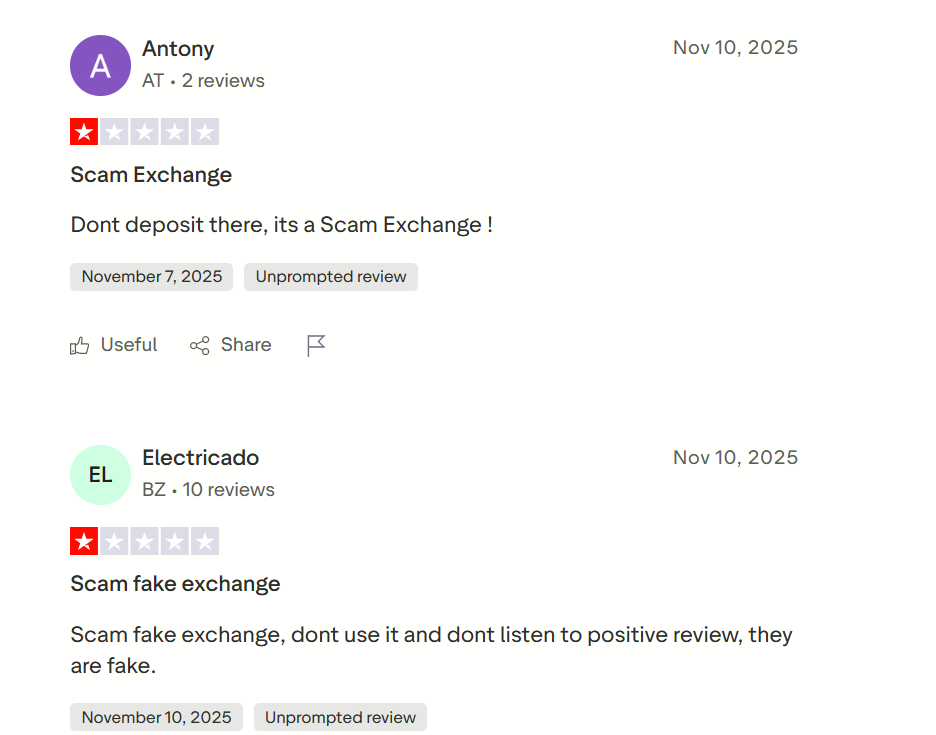The image size is (936, 735).
Task: Click the Unprompted review label under Electricado's review
Action: (340, 717)
